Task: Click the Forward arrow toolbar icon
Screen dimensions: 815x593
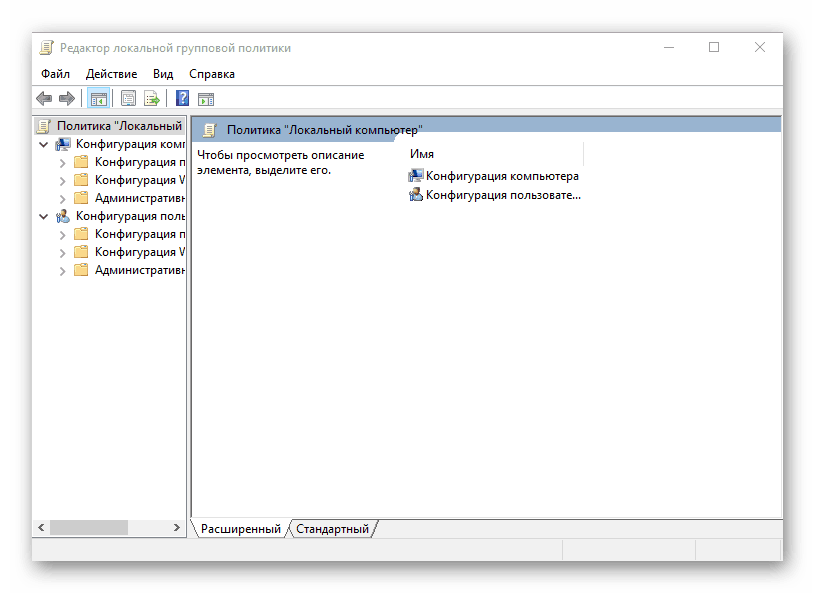Action: click(x=67, y=98)
